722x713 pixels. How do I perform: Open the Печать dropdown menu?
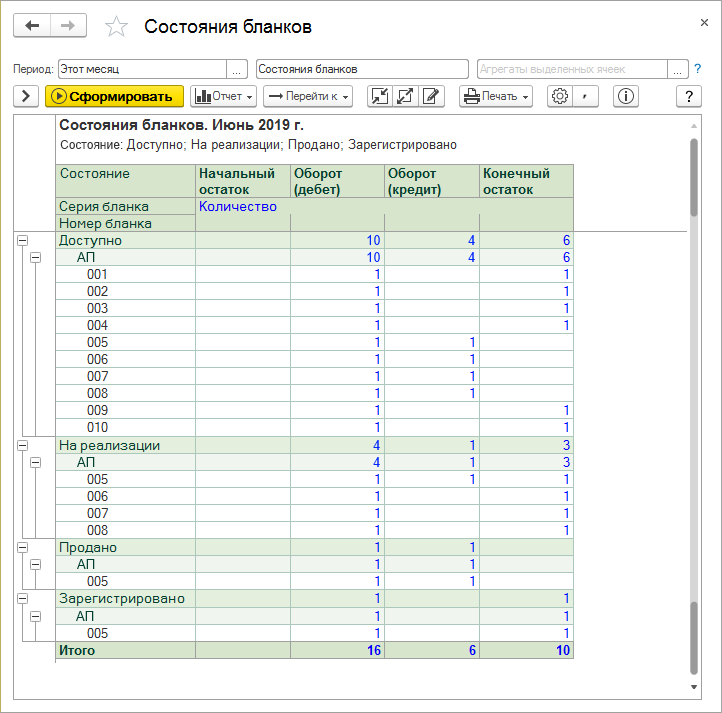[x=496, y=96]
